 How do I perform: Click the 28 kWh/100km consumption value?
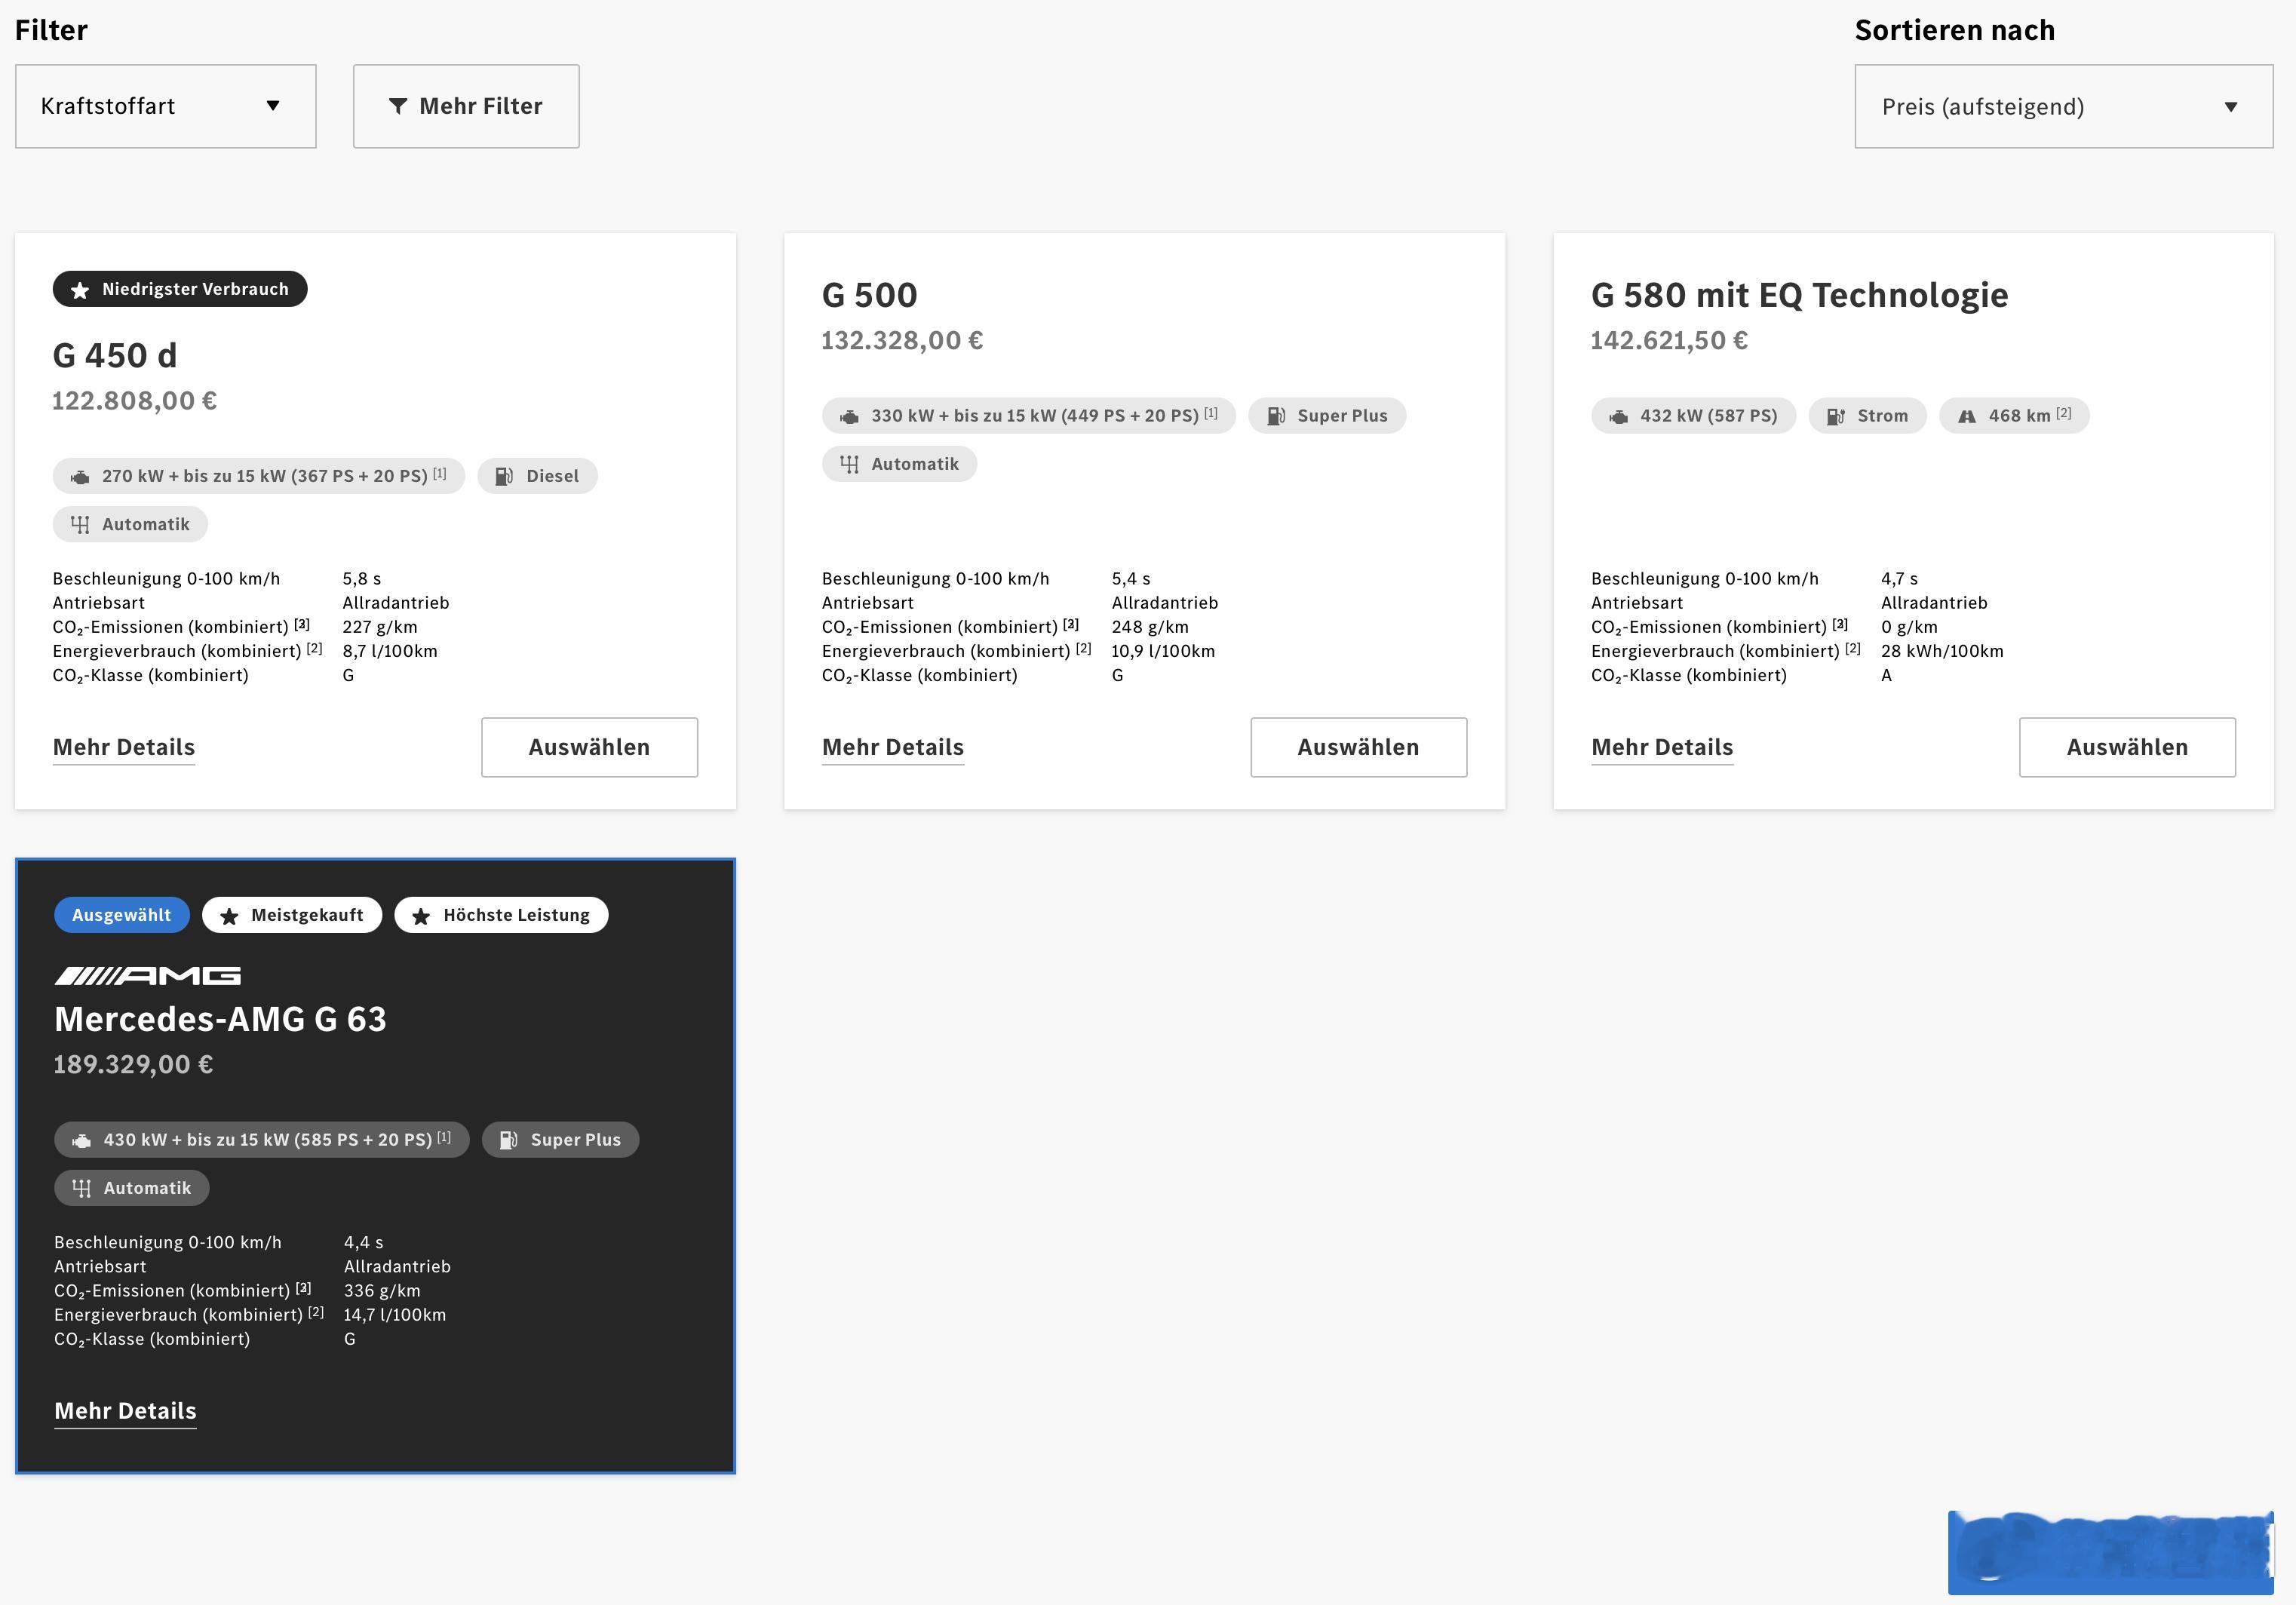click(1942, 651)
